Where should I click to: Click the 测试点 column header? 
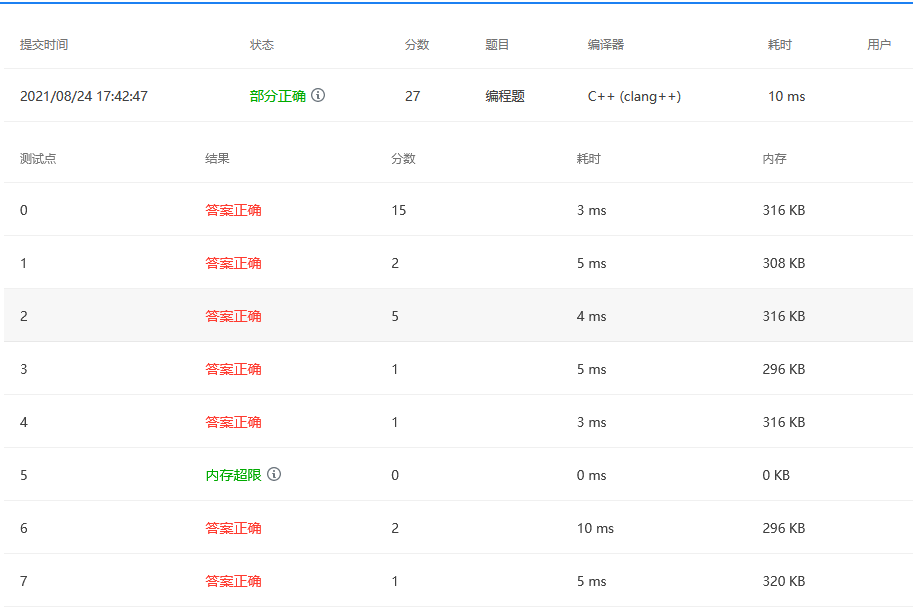pyautogui.click(x=38, y=158)
